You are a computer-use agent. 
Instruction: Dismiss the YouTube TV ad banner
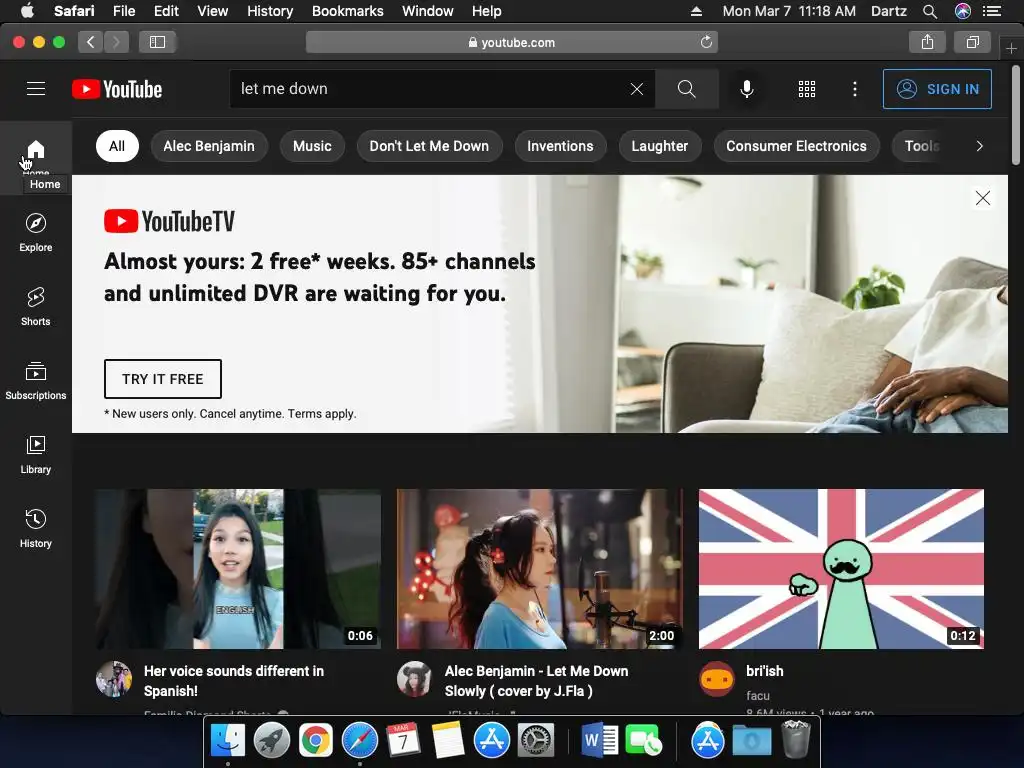point(982,198)
